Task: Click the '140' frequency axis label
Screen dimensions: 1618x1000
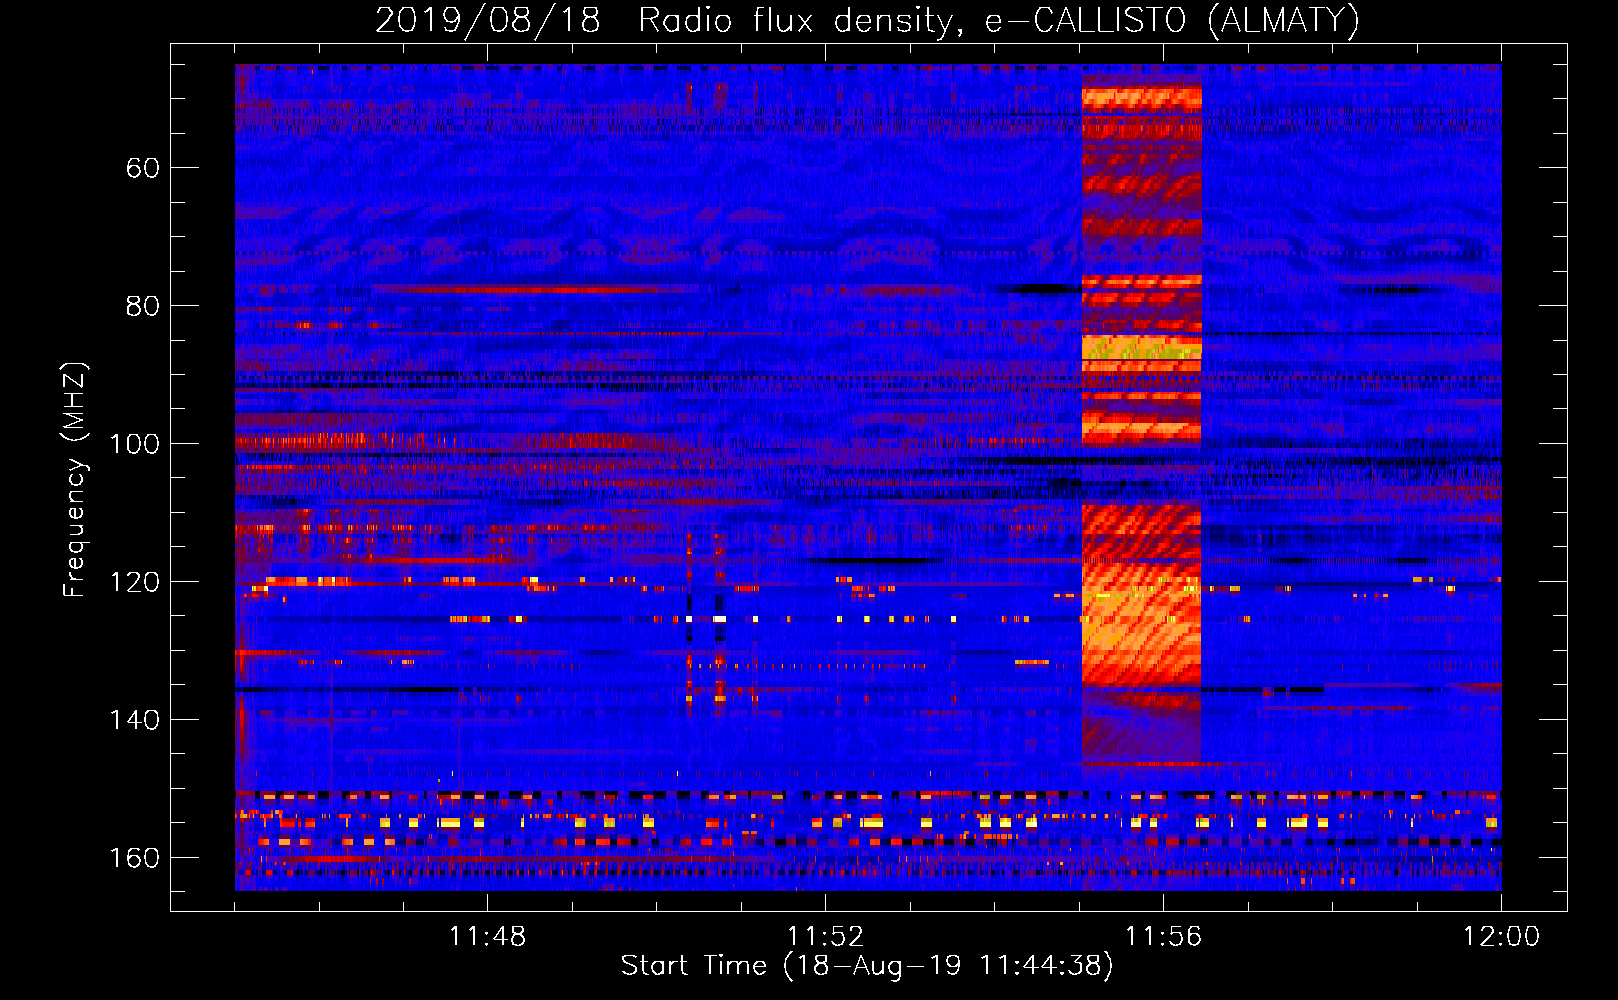Action: (134, 720)
